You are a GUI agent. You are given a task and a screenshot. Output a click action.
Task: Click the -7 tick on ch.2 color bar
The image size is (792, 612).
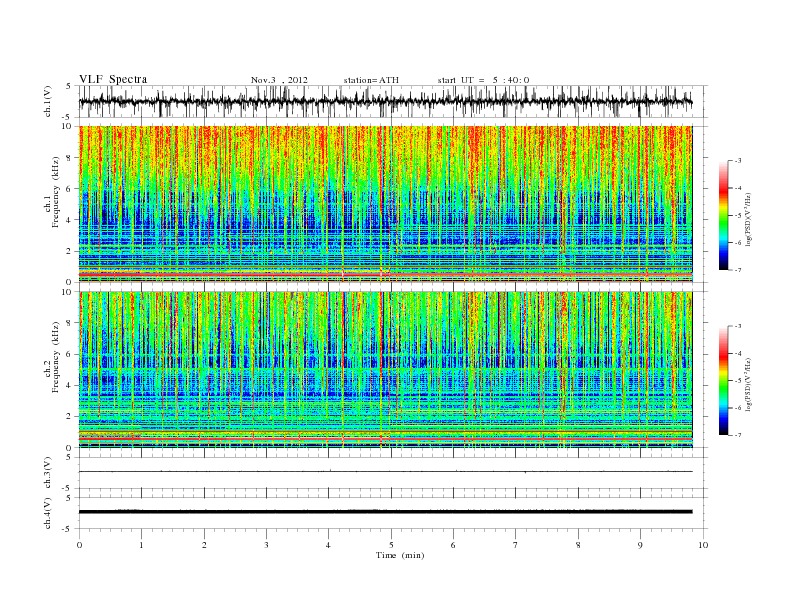[x=738, y=435]
